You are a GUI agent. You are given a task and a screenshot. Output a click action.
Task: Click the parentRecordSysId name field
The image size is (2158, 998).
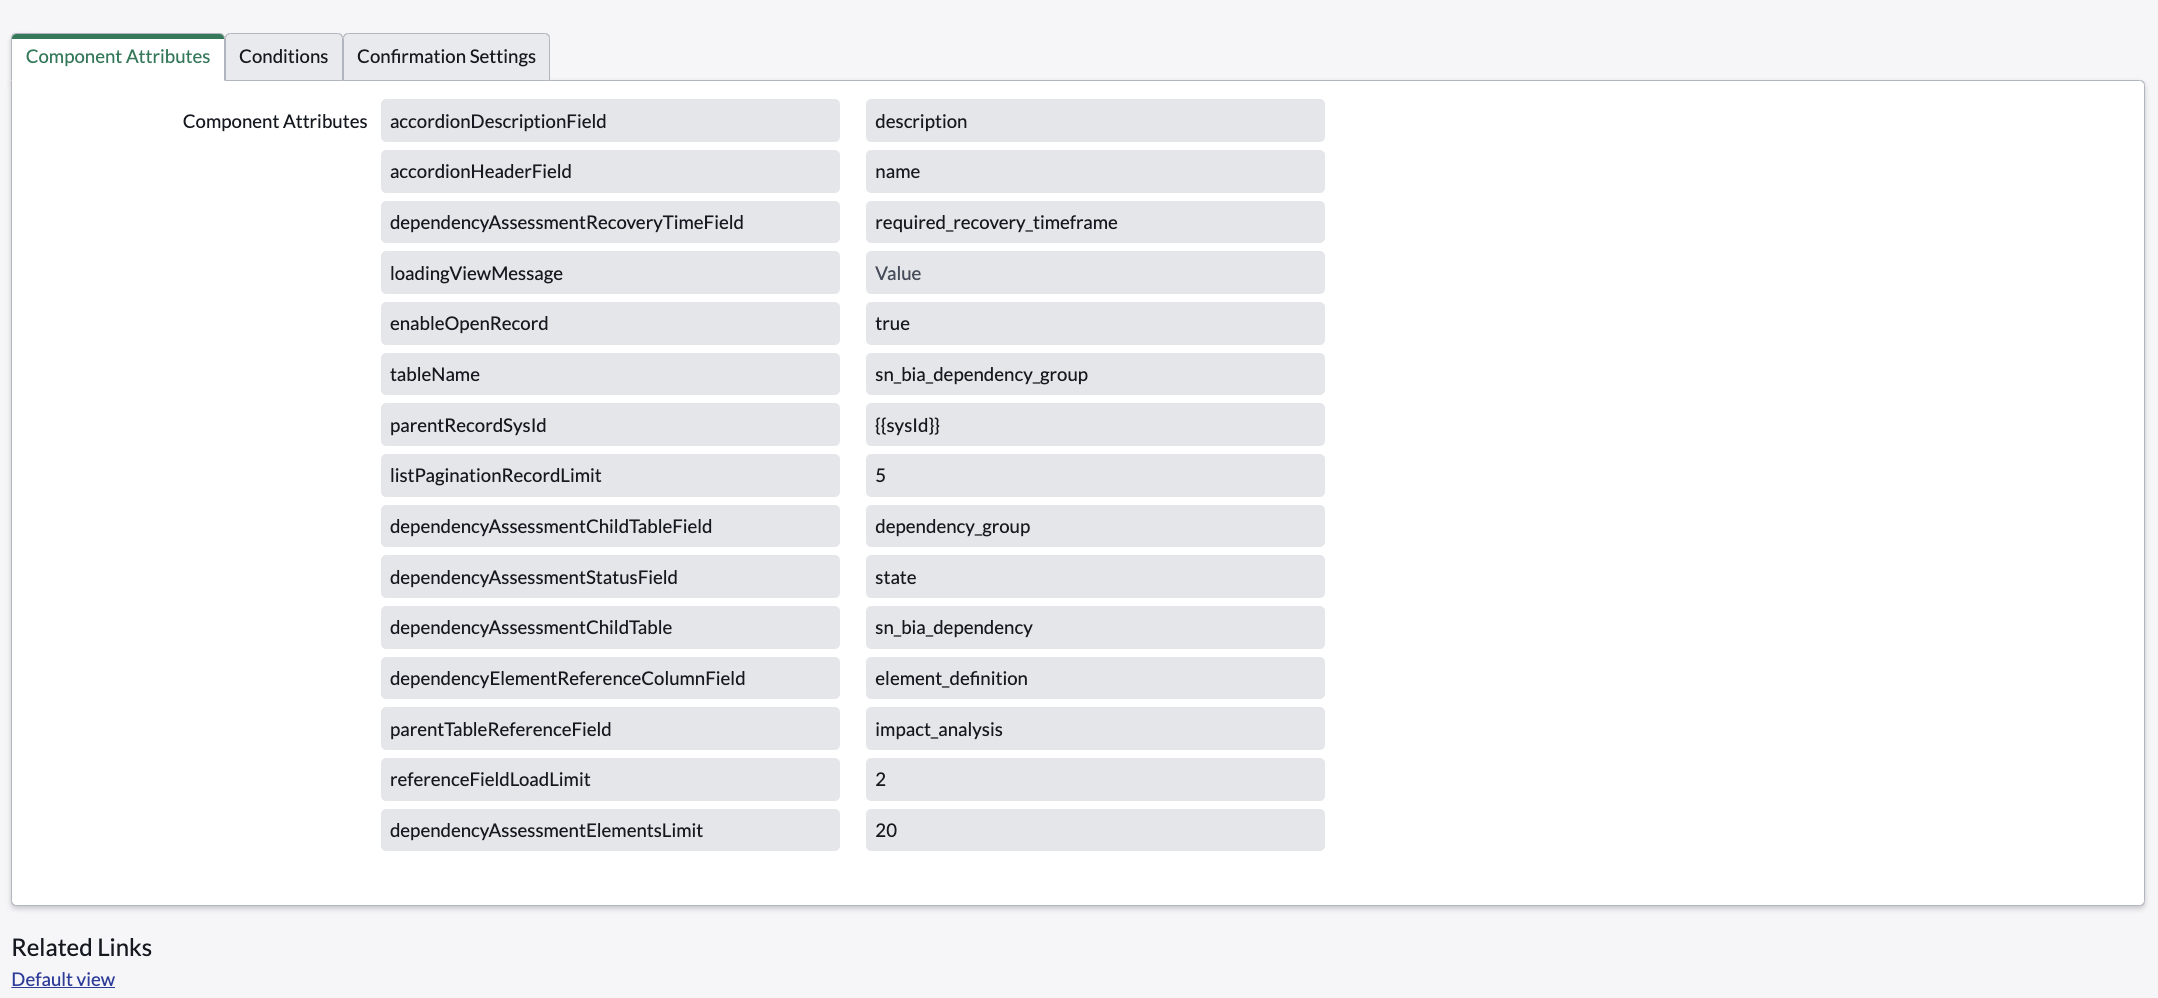point(610,424)
